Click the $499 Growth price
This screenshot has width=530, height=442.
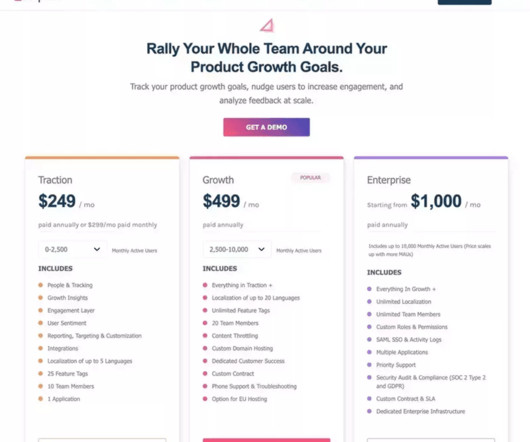(221, 201)
